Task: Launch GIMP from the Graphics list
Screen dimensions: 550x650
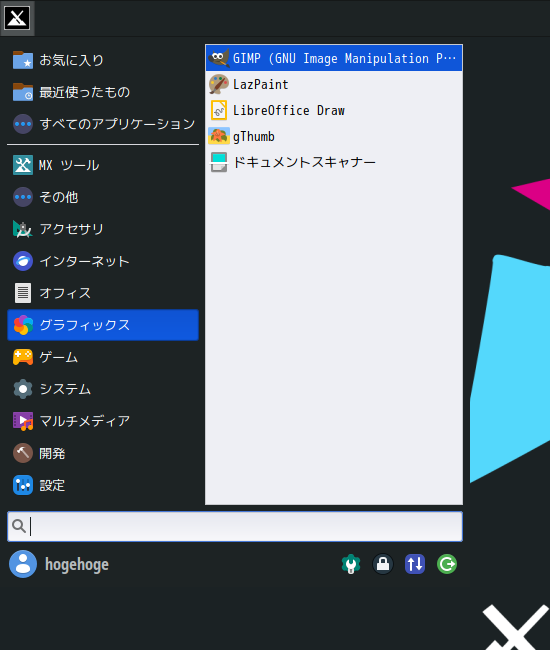Action: (x=334, y=58)
